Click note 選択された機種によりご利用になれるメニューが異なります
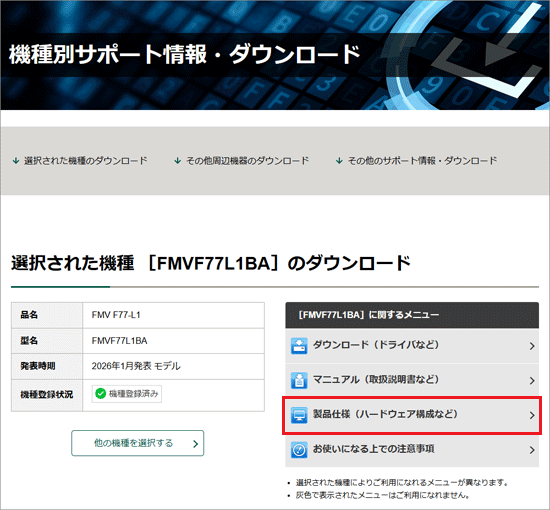 pos(402,483)
